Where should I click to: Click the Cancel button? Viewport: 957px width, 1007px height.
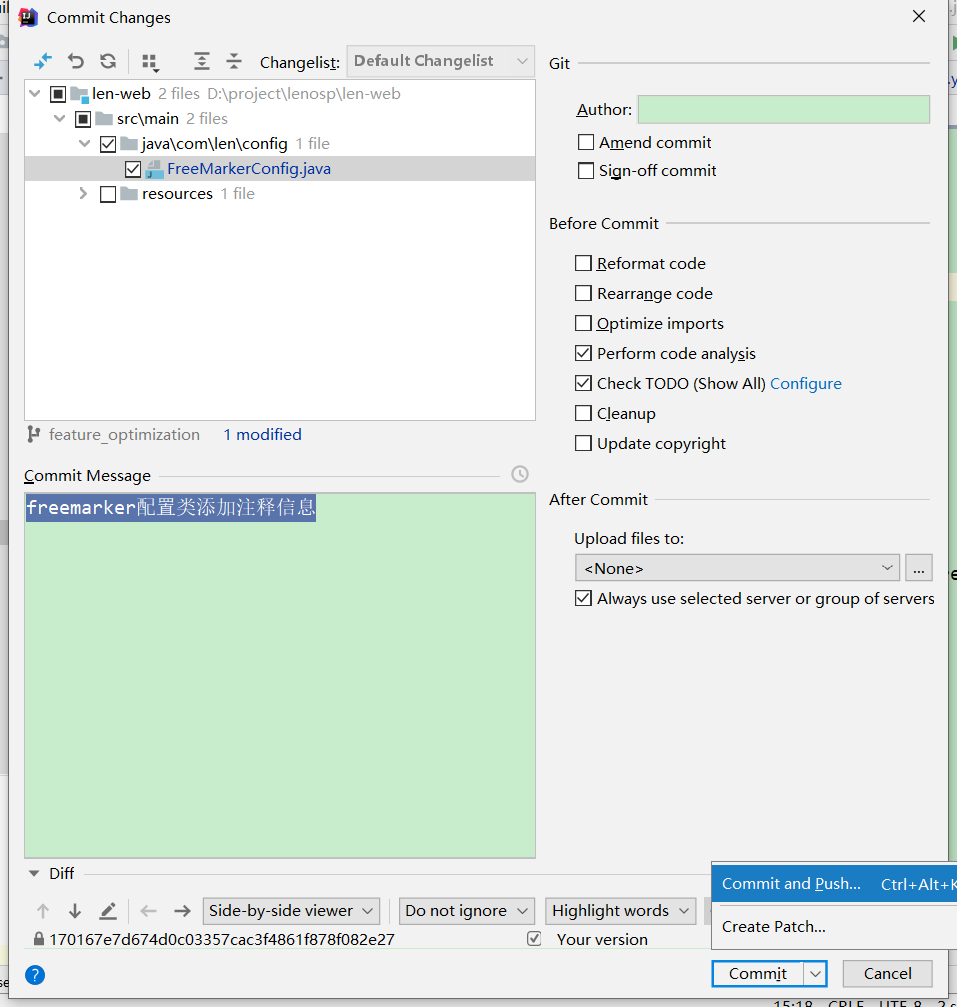click(887, 974)
